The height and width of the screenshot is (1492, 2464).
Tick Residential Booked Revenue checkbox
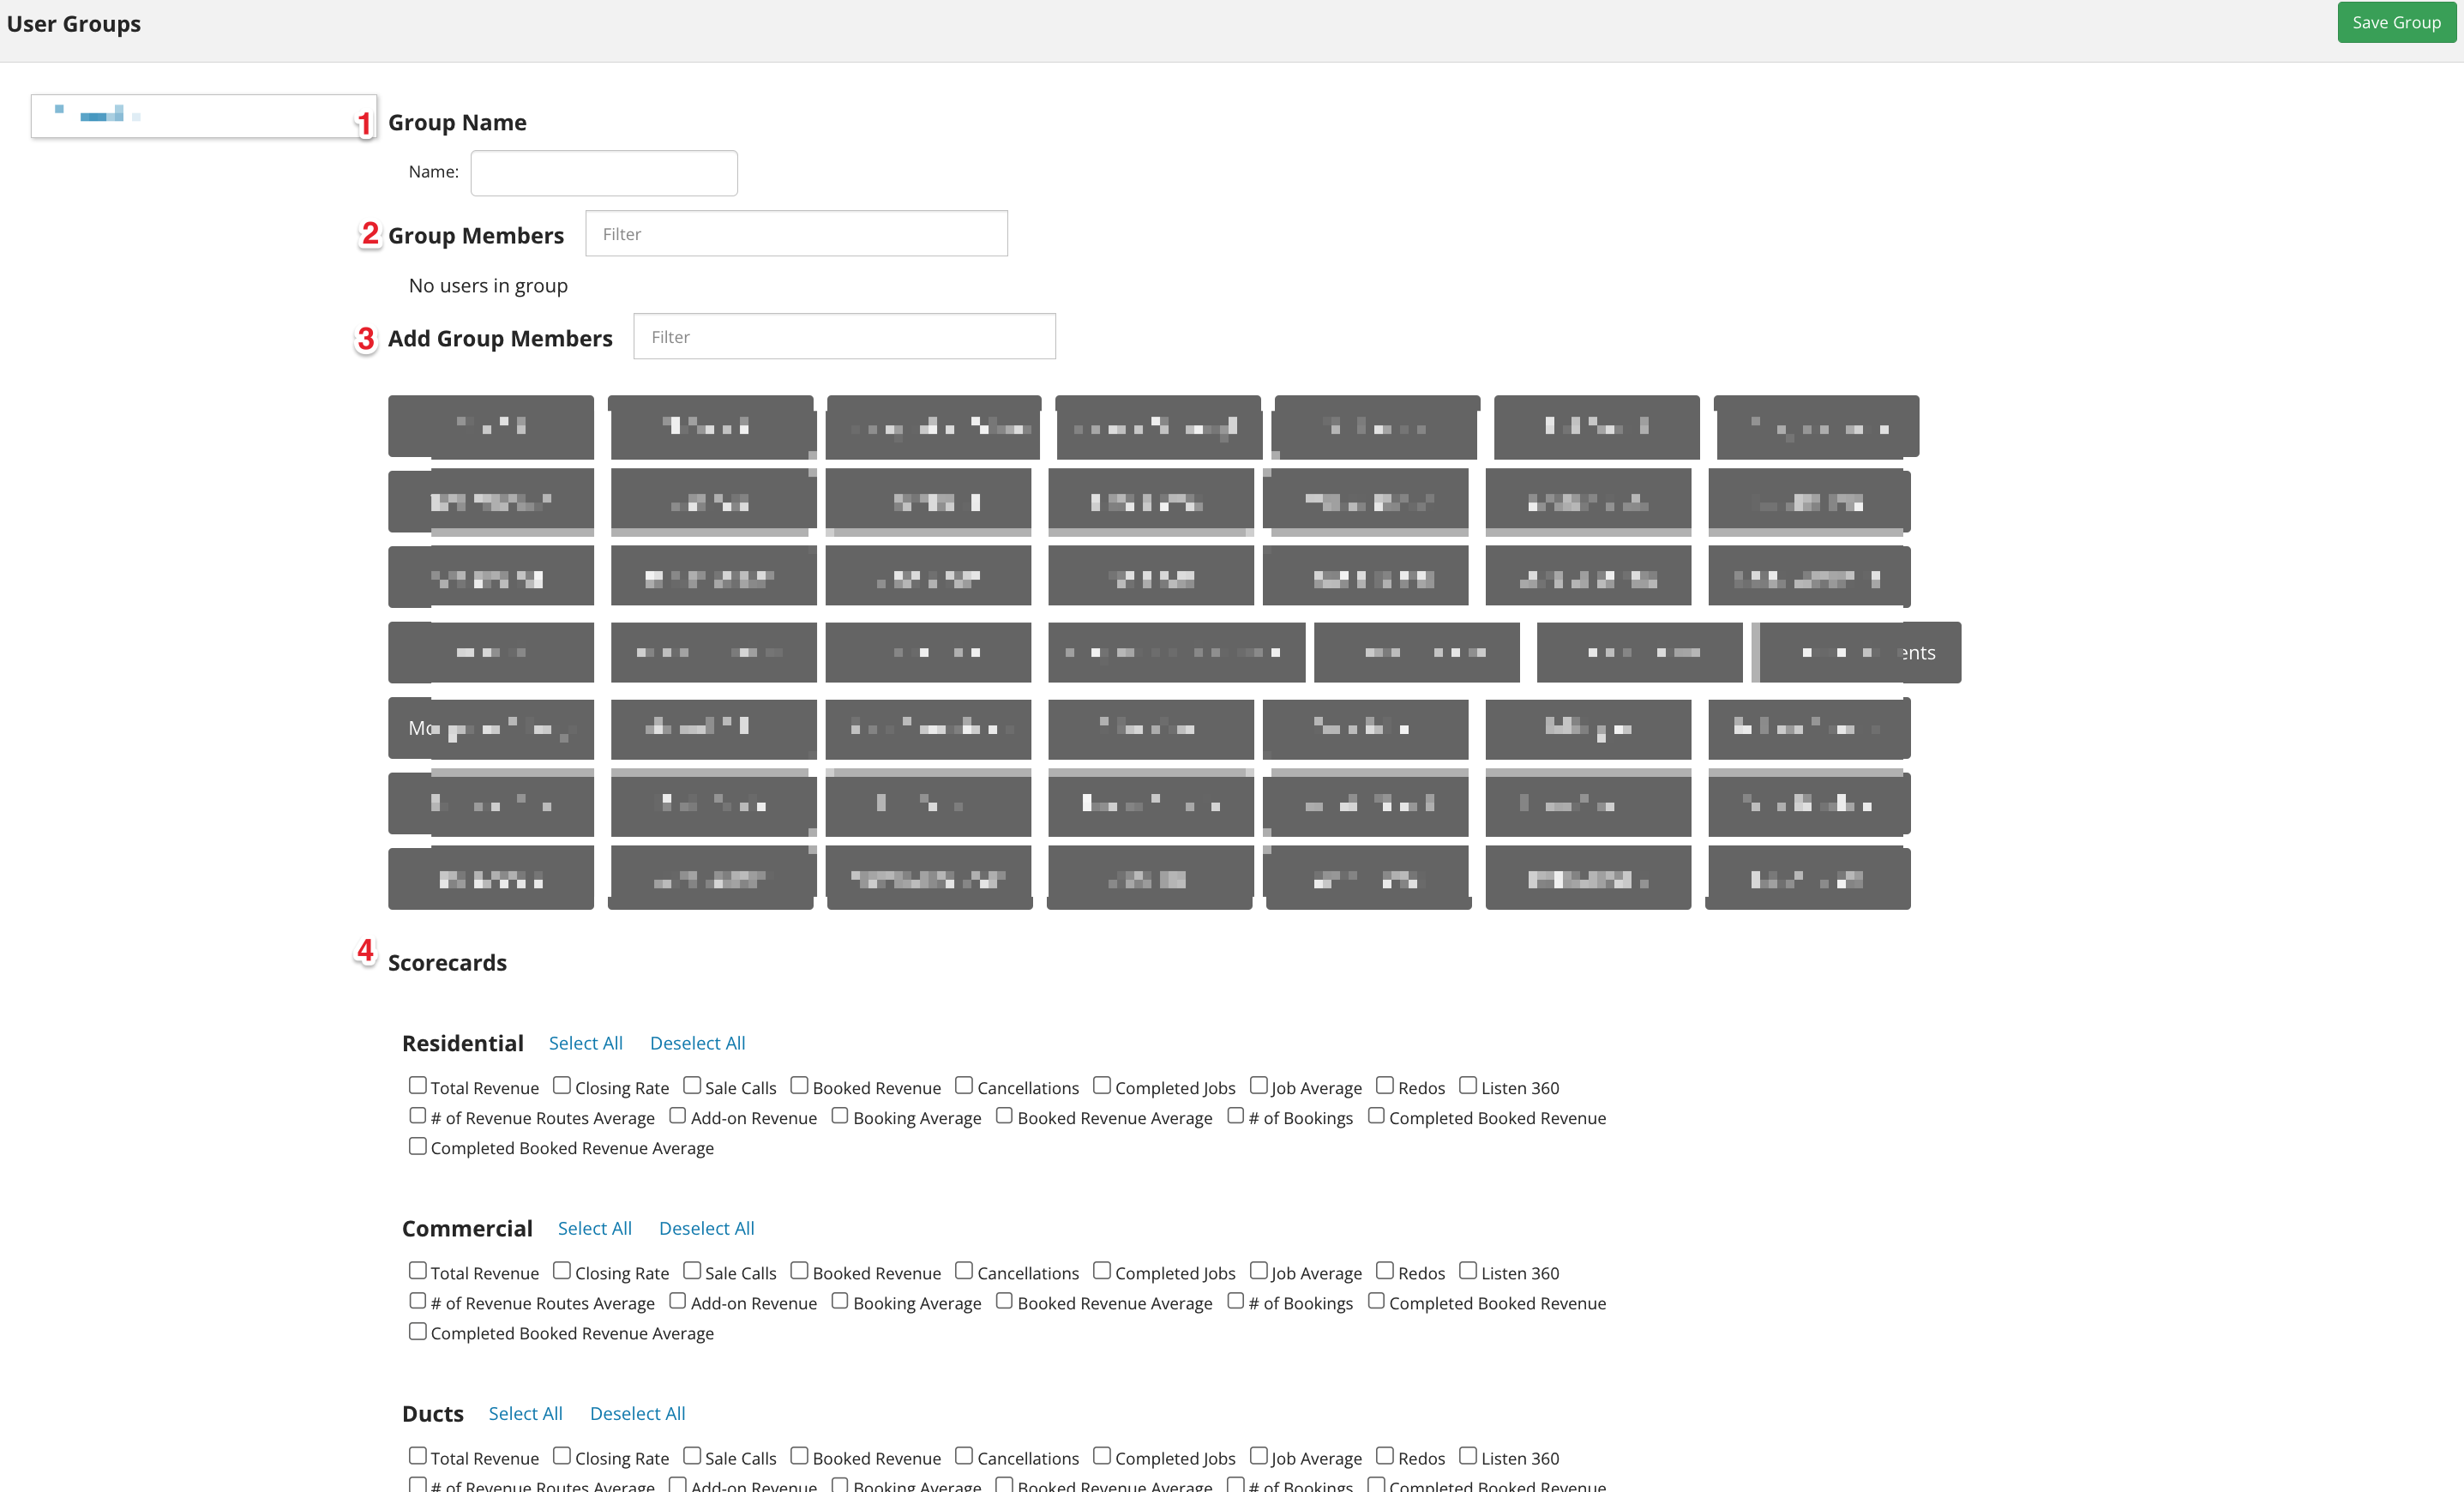pos(799,1085)
